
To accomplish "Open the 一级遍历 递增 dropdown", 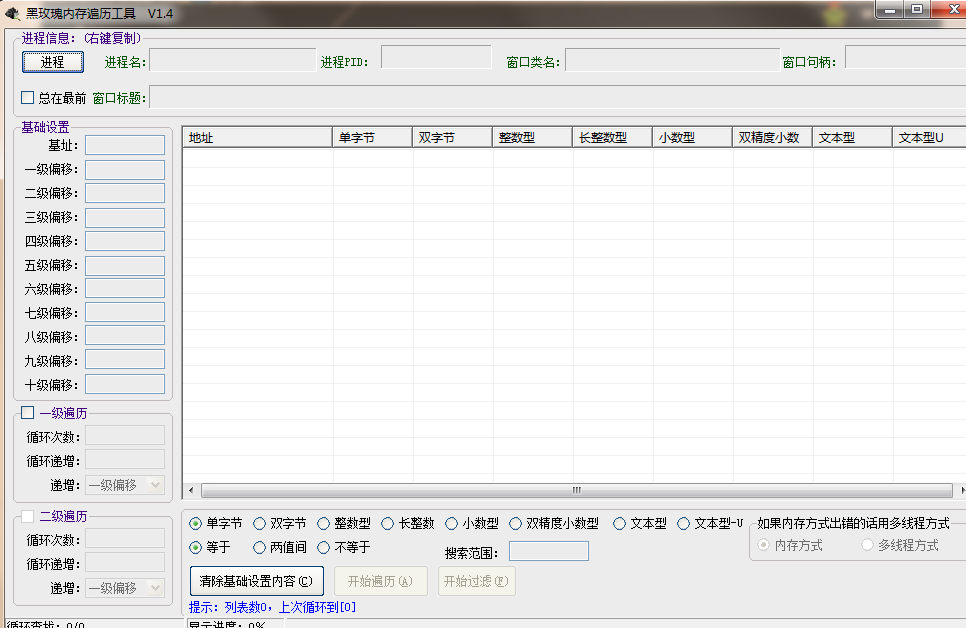I will click(125, 485).
